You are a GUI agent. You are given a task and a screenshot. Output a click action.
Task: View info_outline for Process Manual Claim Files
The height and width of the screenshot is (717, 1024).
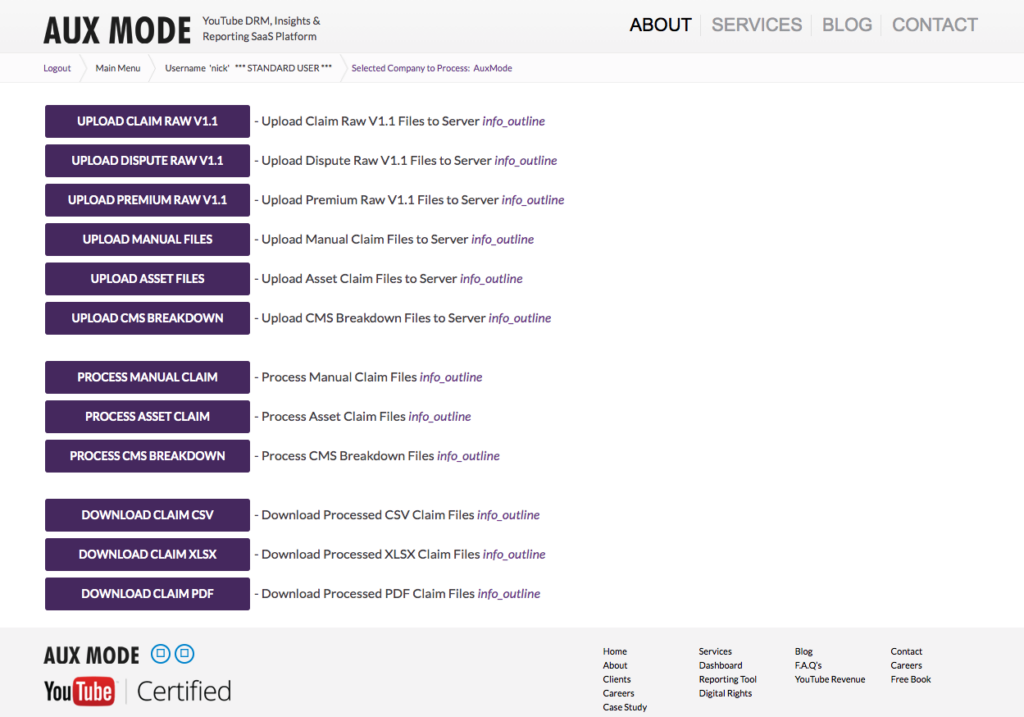(x=451, y=377)
